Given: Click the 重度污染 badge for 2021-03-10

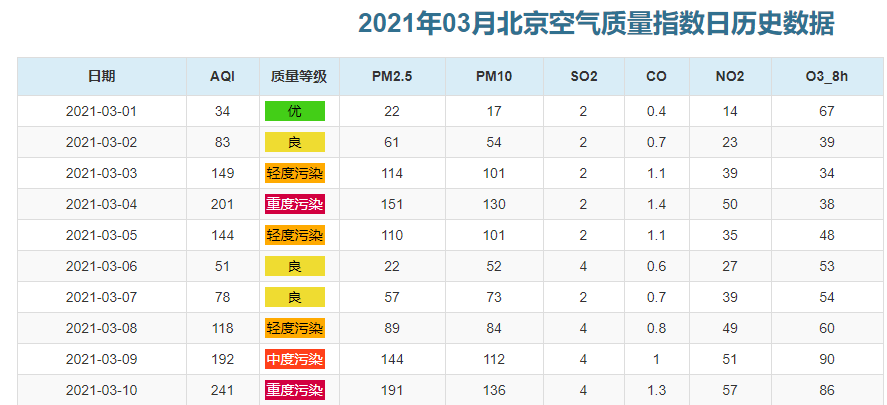Looking at the screenshot, I should [295, 391].
